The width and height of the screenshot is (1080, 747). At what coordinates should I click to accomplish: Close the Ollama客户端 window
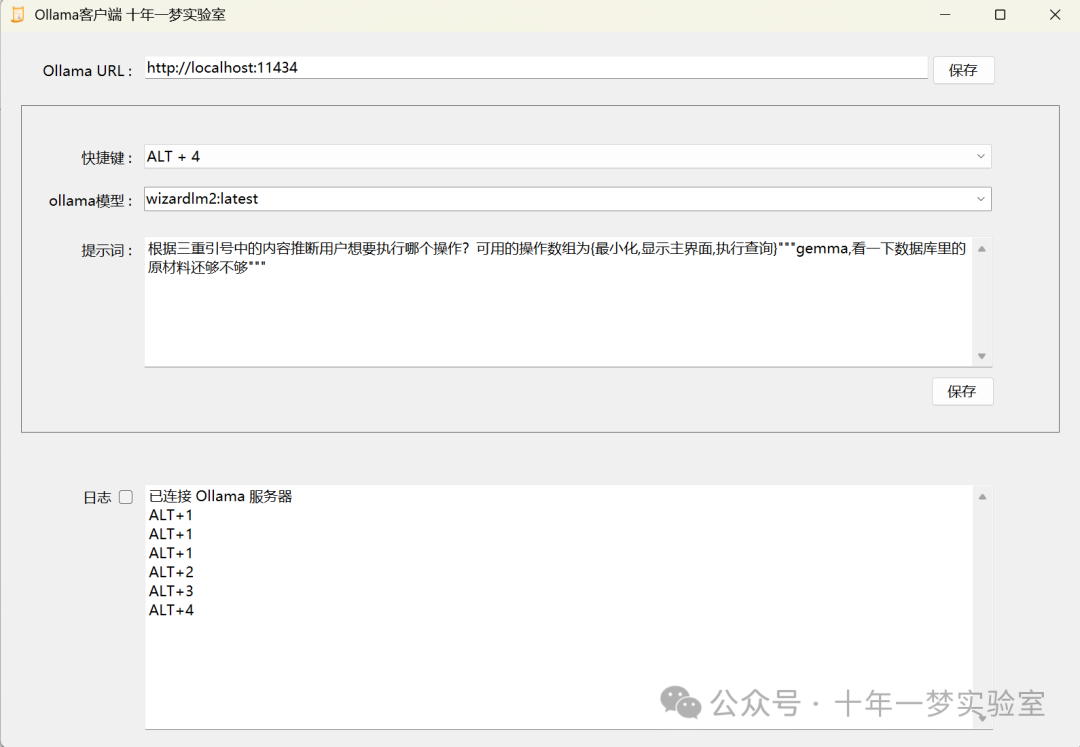pyautogui.click(x=1055, y=14)
